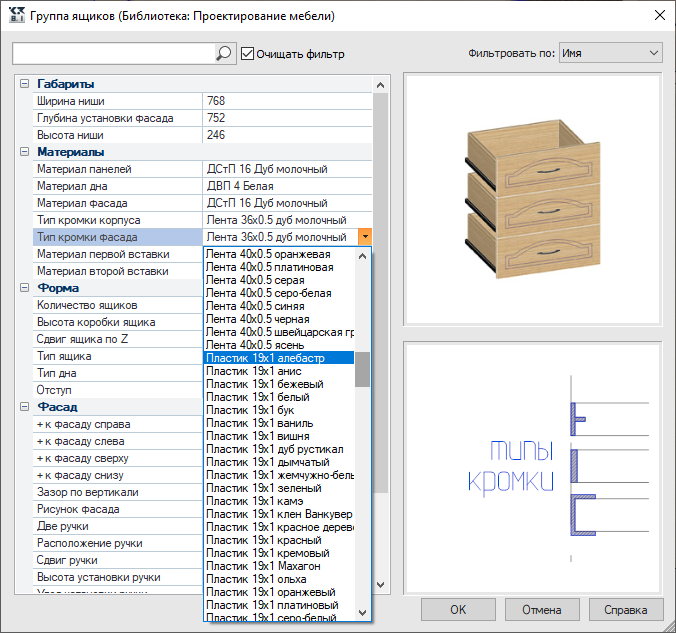Viewport: 676px width, 633px height.
Task: Click the property grid scroll-down arrow
Action: [380, 585]
